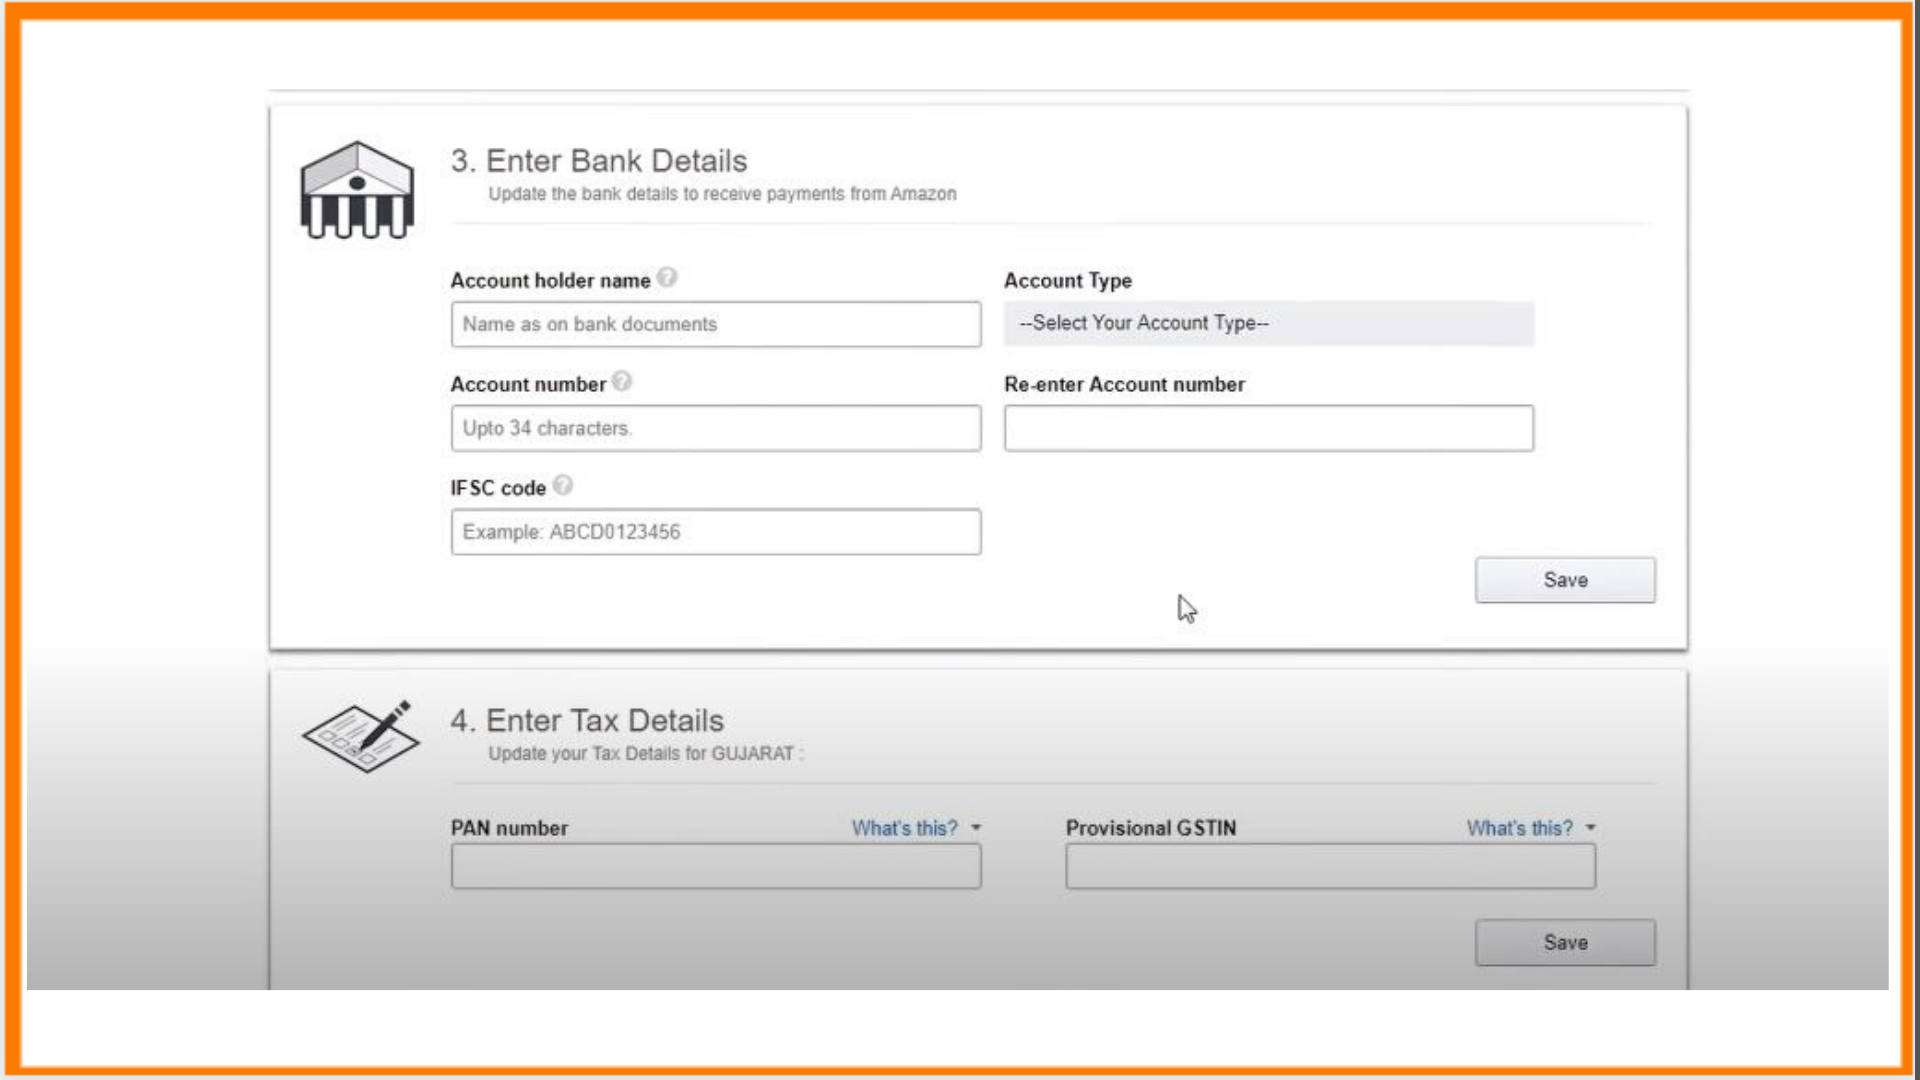Click Save button in bank details section

tap(1564, 579)
